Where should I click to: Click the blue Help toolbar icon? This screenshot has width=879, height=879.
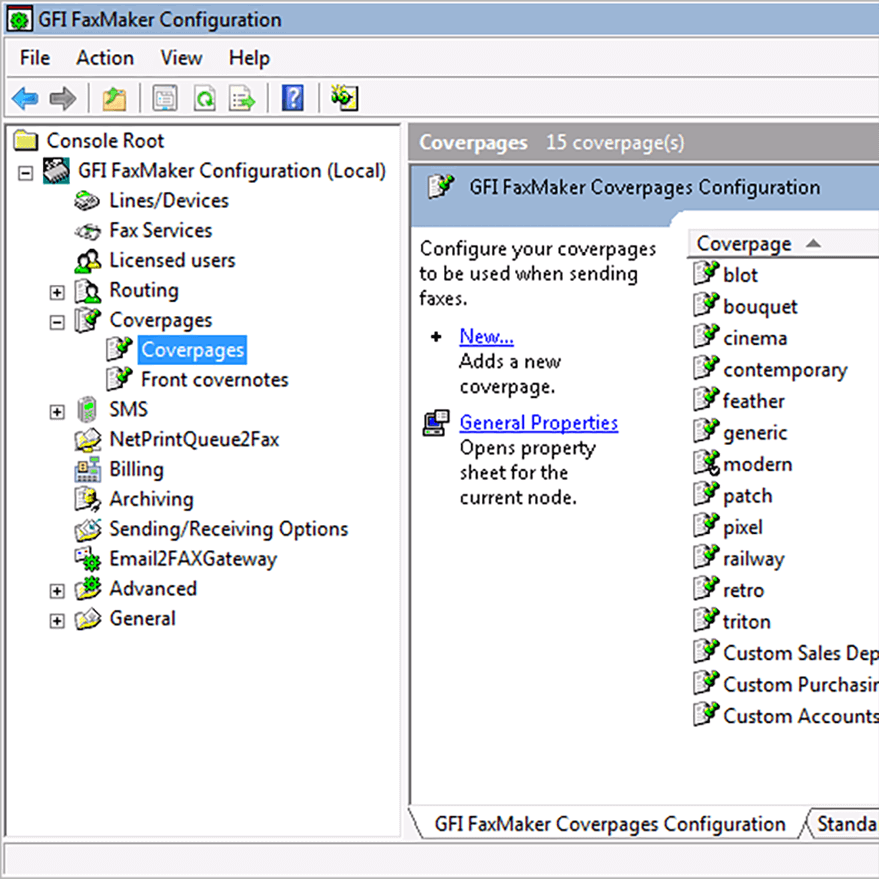[292, 98]
